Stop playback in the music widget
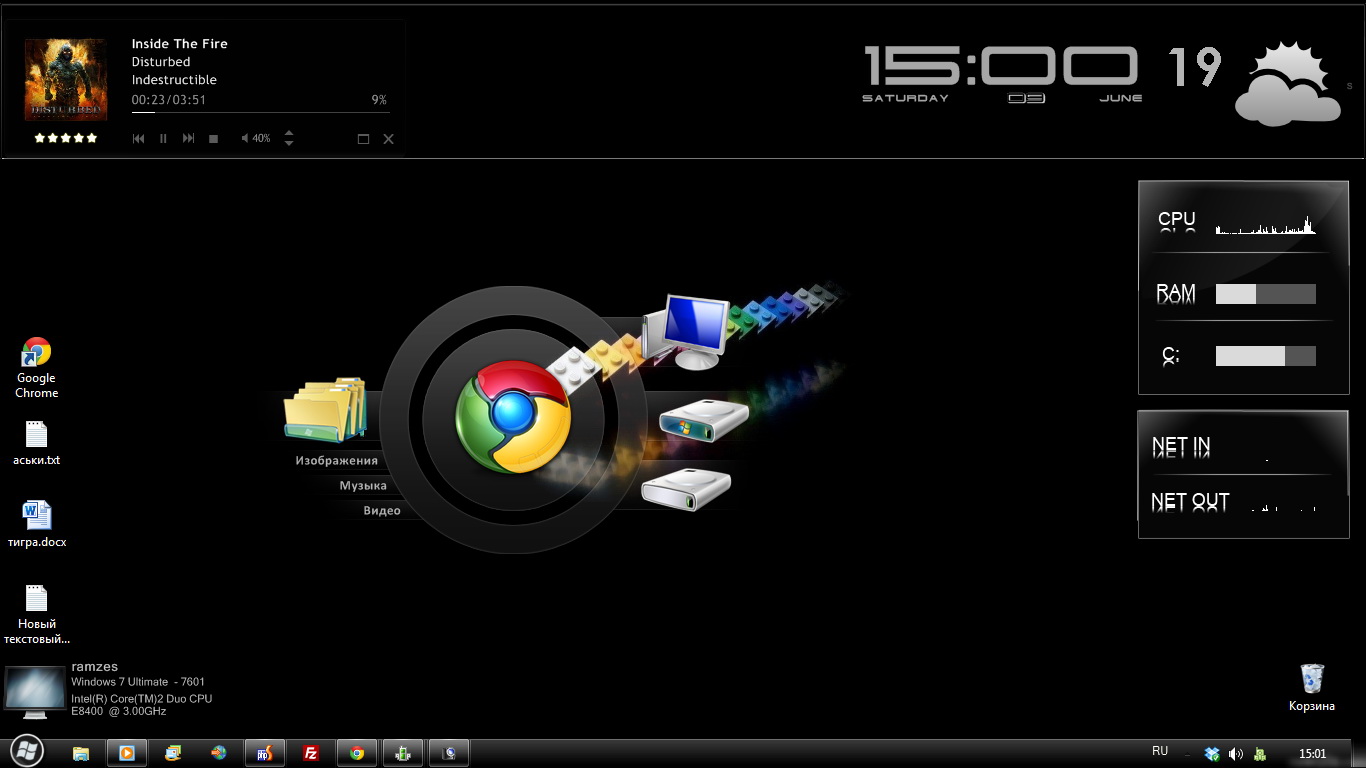This screenshot has width=1366, height=768. click(213, 139)
